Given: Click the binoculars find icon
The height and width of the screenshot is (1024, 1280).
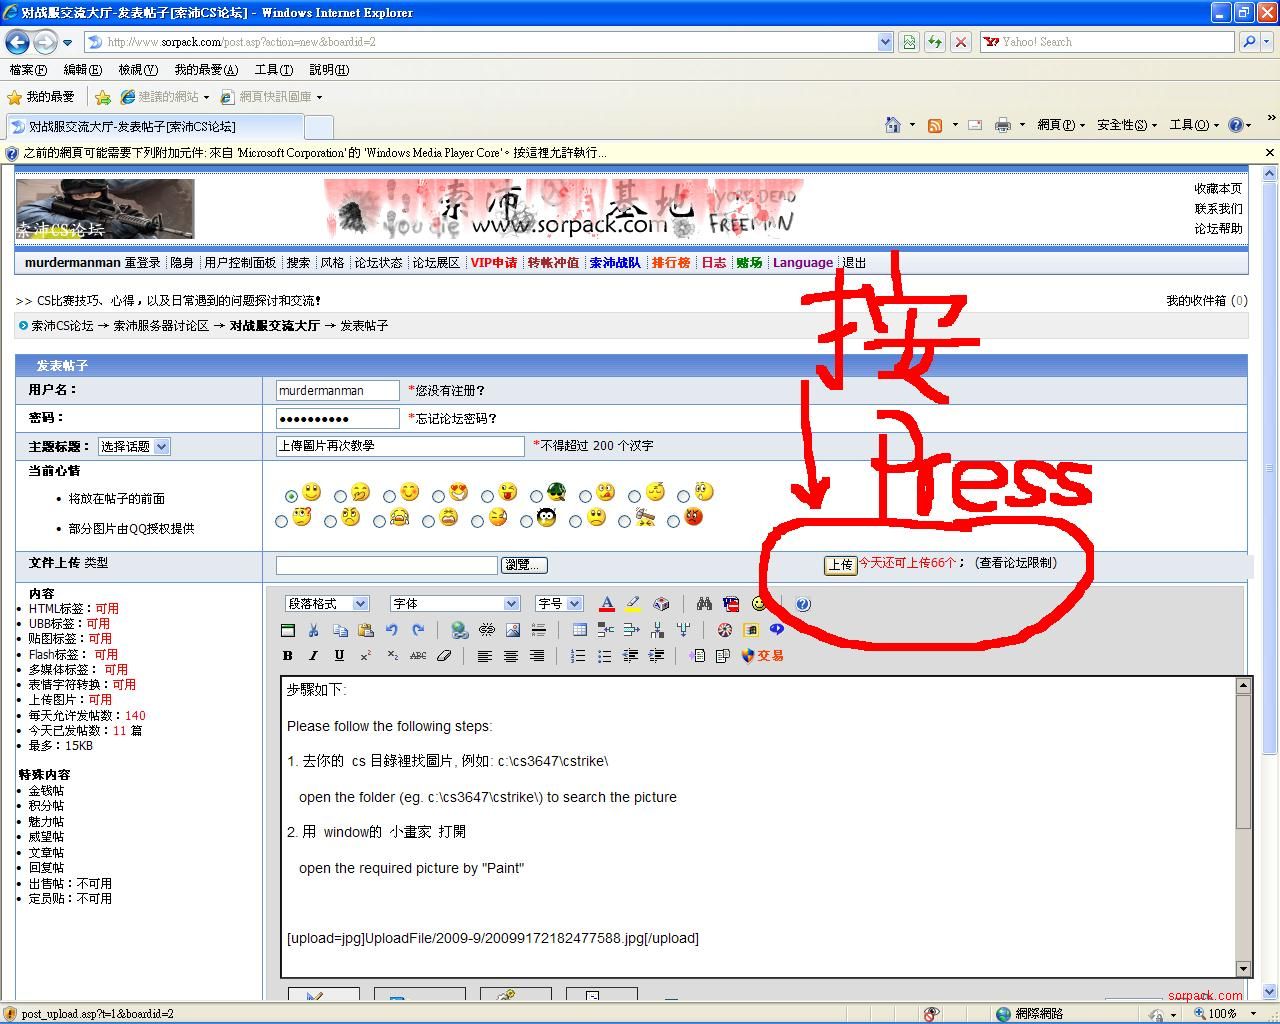Looking at the screenshot, I should [704, 604].
